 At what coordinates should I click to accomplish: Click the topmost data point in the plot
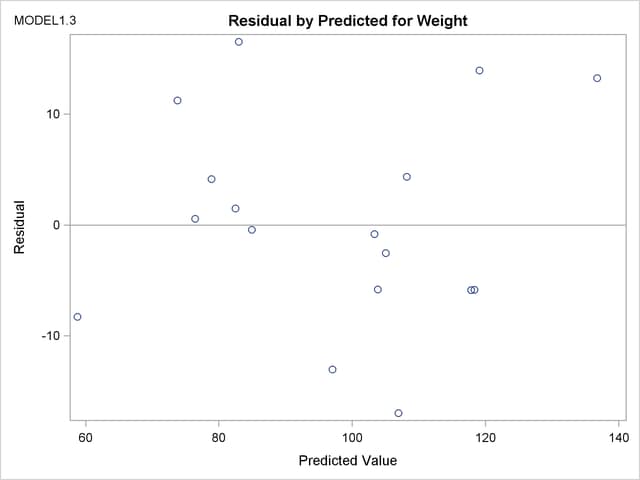[x=239, y=42]
